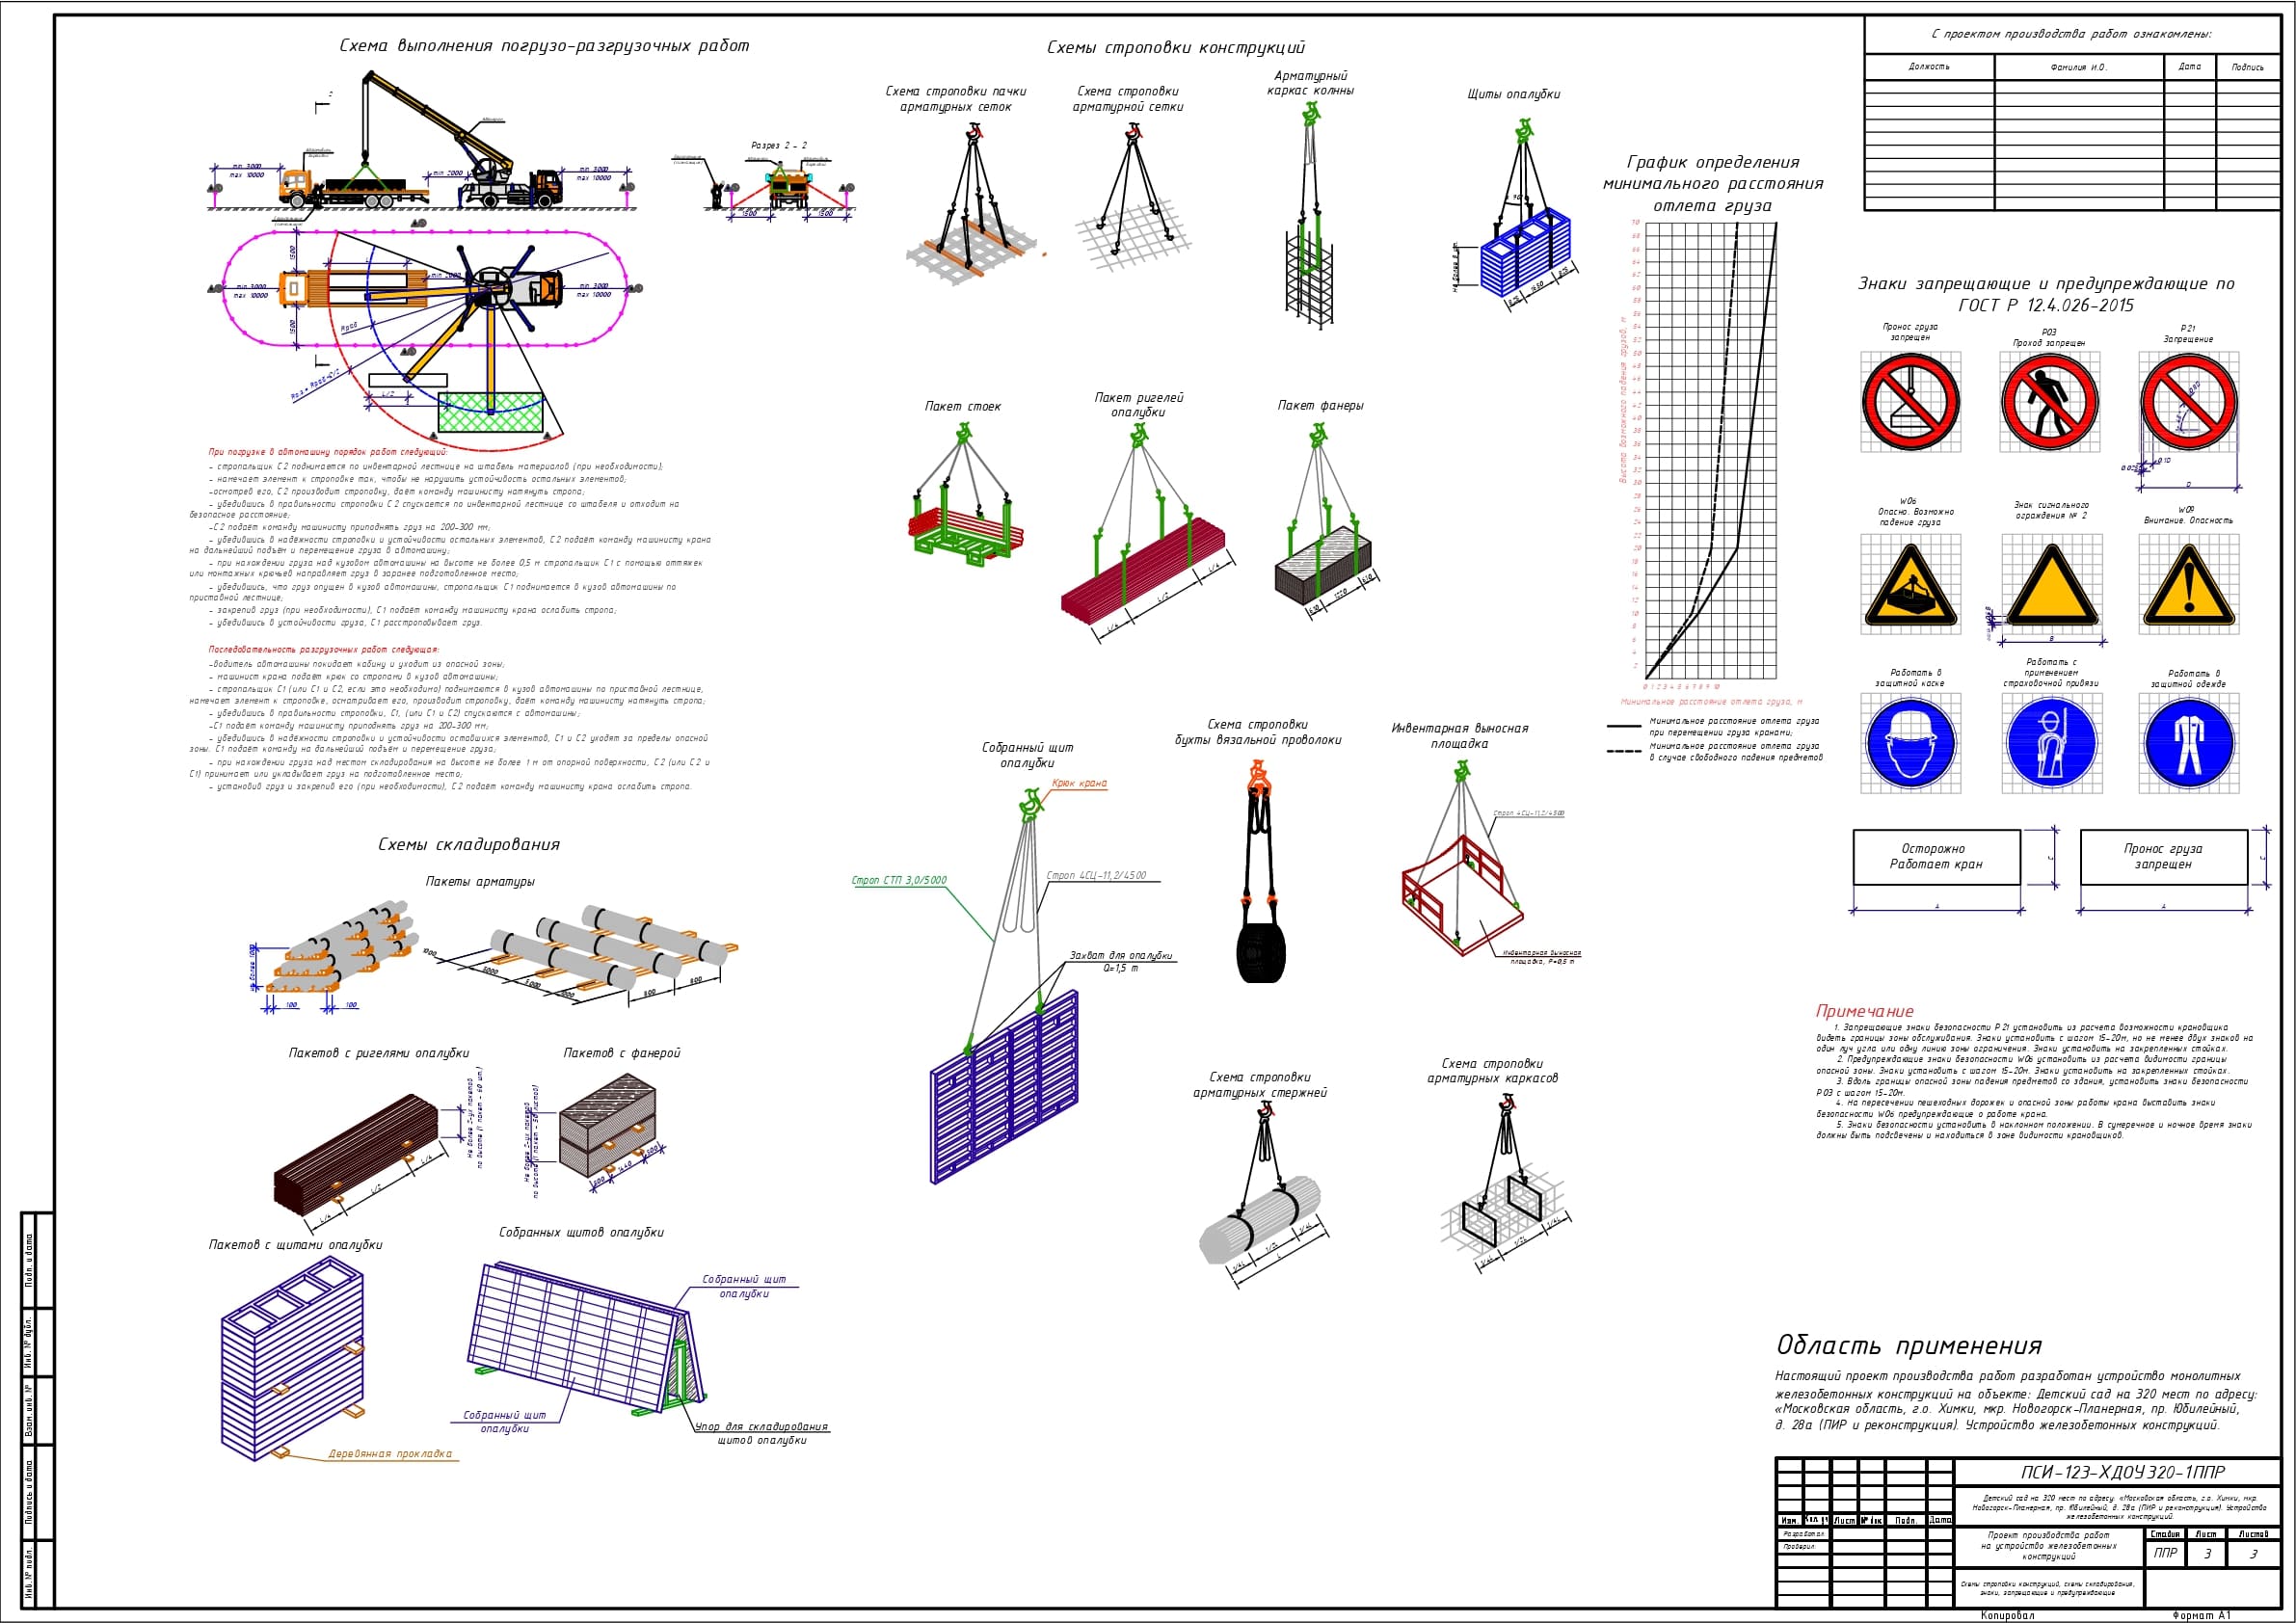Click the P21 'Запрещение' sign with dimensions

pos(2188,401)
